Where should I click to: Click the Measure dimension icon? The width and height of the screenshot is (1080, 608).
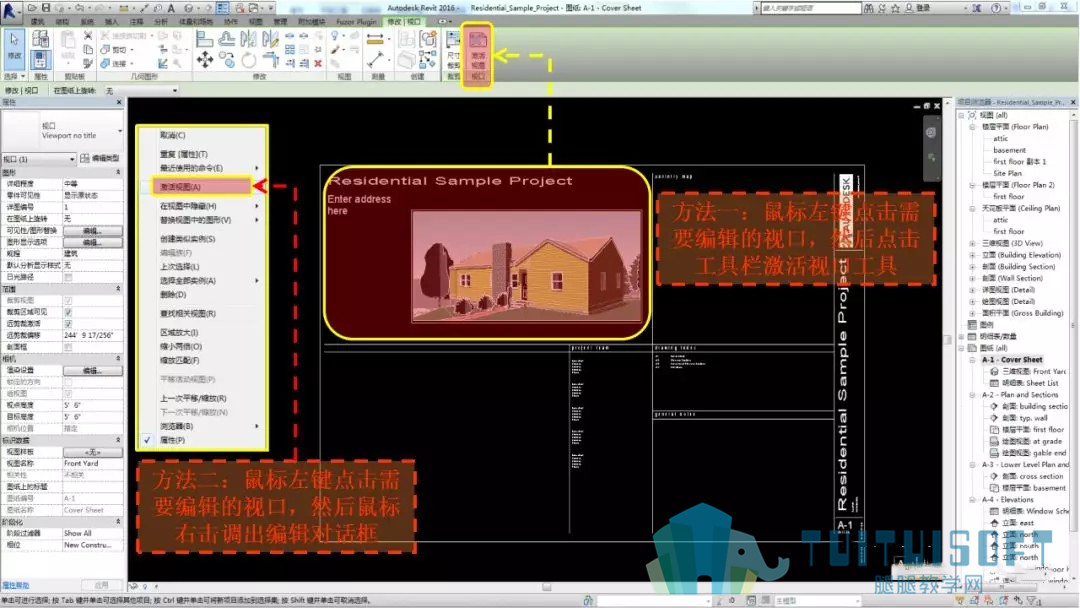(x=375, y=39)
